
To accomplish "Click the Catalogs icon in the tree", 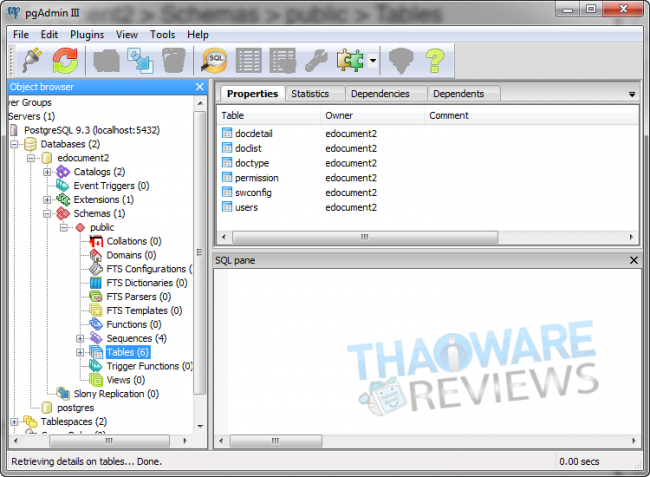I will (x=63, y=172).
